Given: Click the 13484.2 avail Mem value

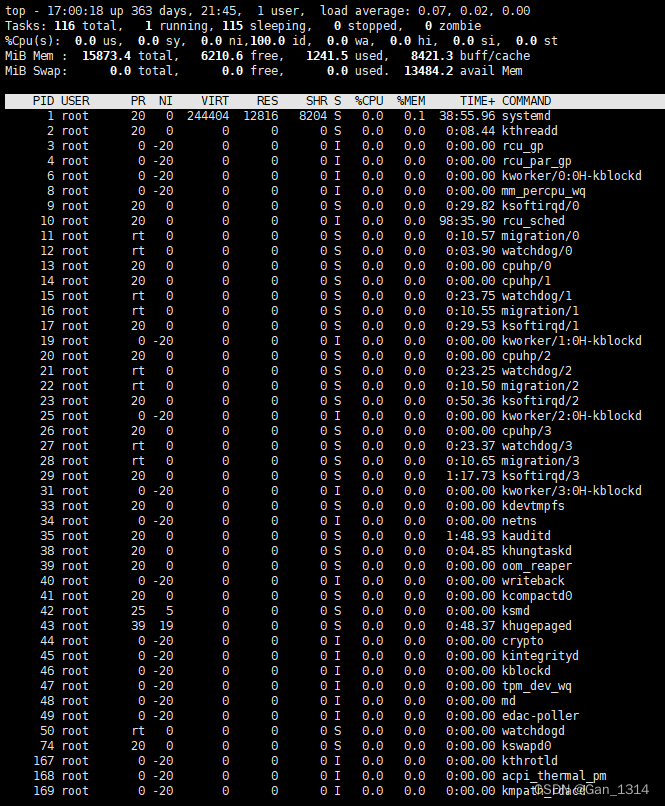Looking at the screenshot, I should (429, 71).
